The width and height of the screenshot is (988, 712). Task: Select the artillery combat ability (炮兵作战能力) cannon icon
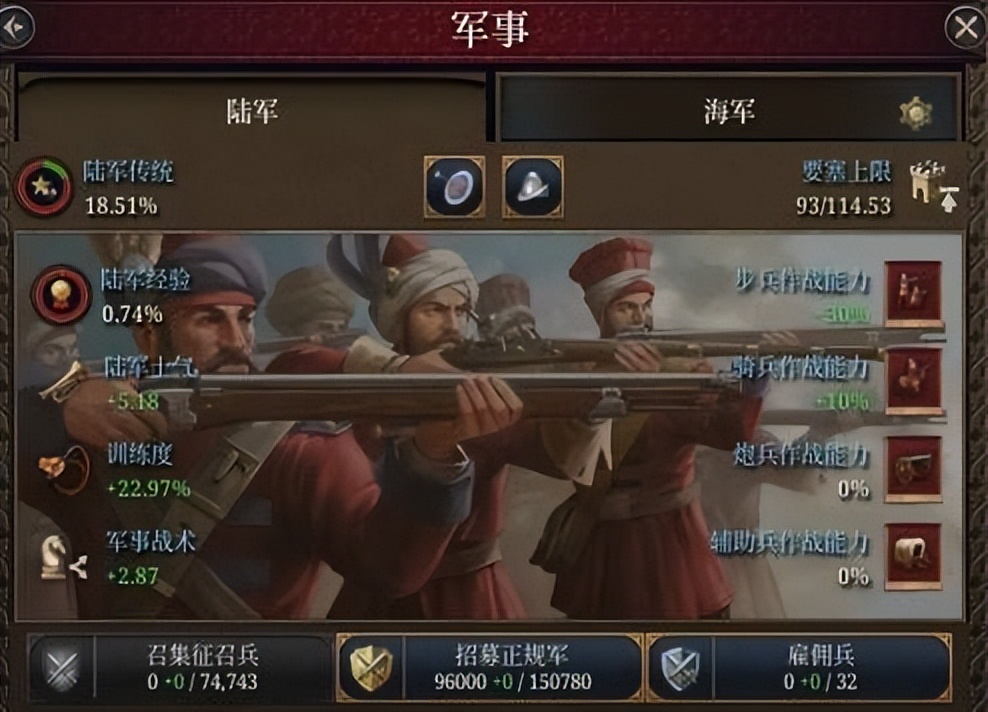point(914,469)
